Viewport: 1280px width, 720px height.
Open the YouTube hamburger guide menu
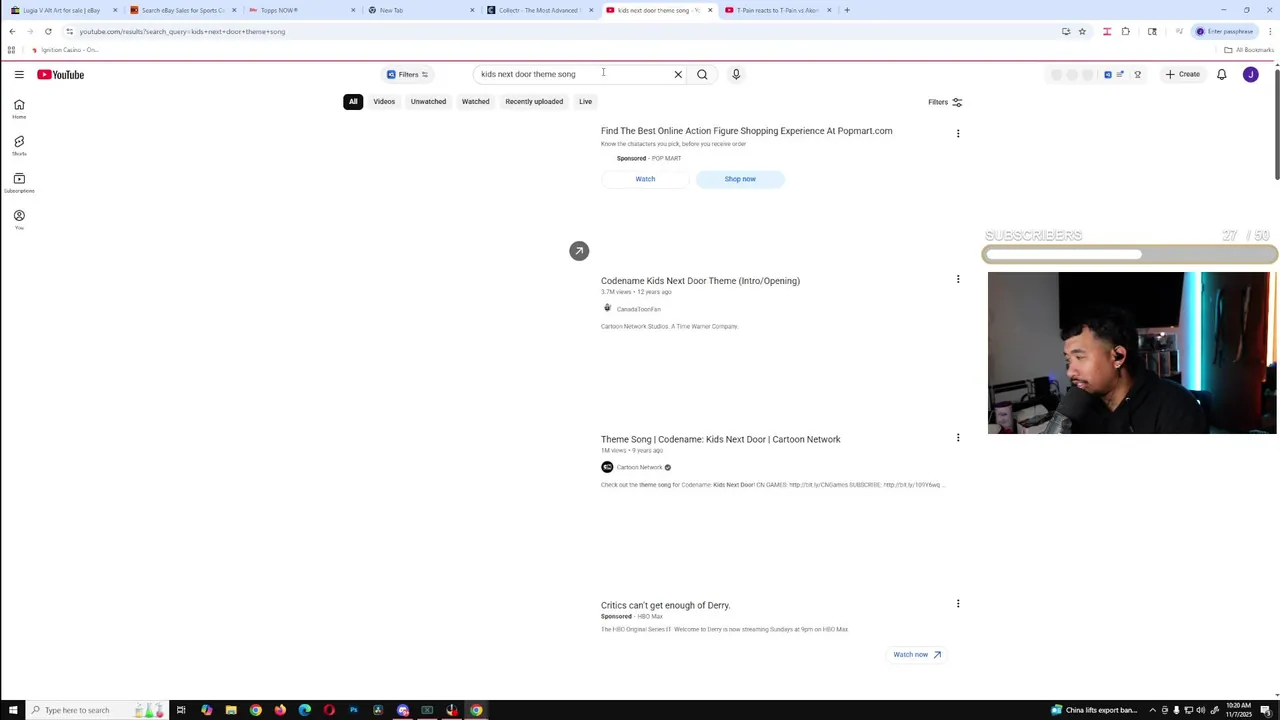19,74
